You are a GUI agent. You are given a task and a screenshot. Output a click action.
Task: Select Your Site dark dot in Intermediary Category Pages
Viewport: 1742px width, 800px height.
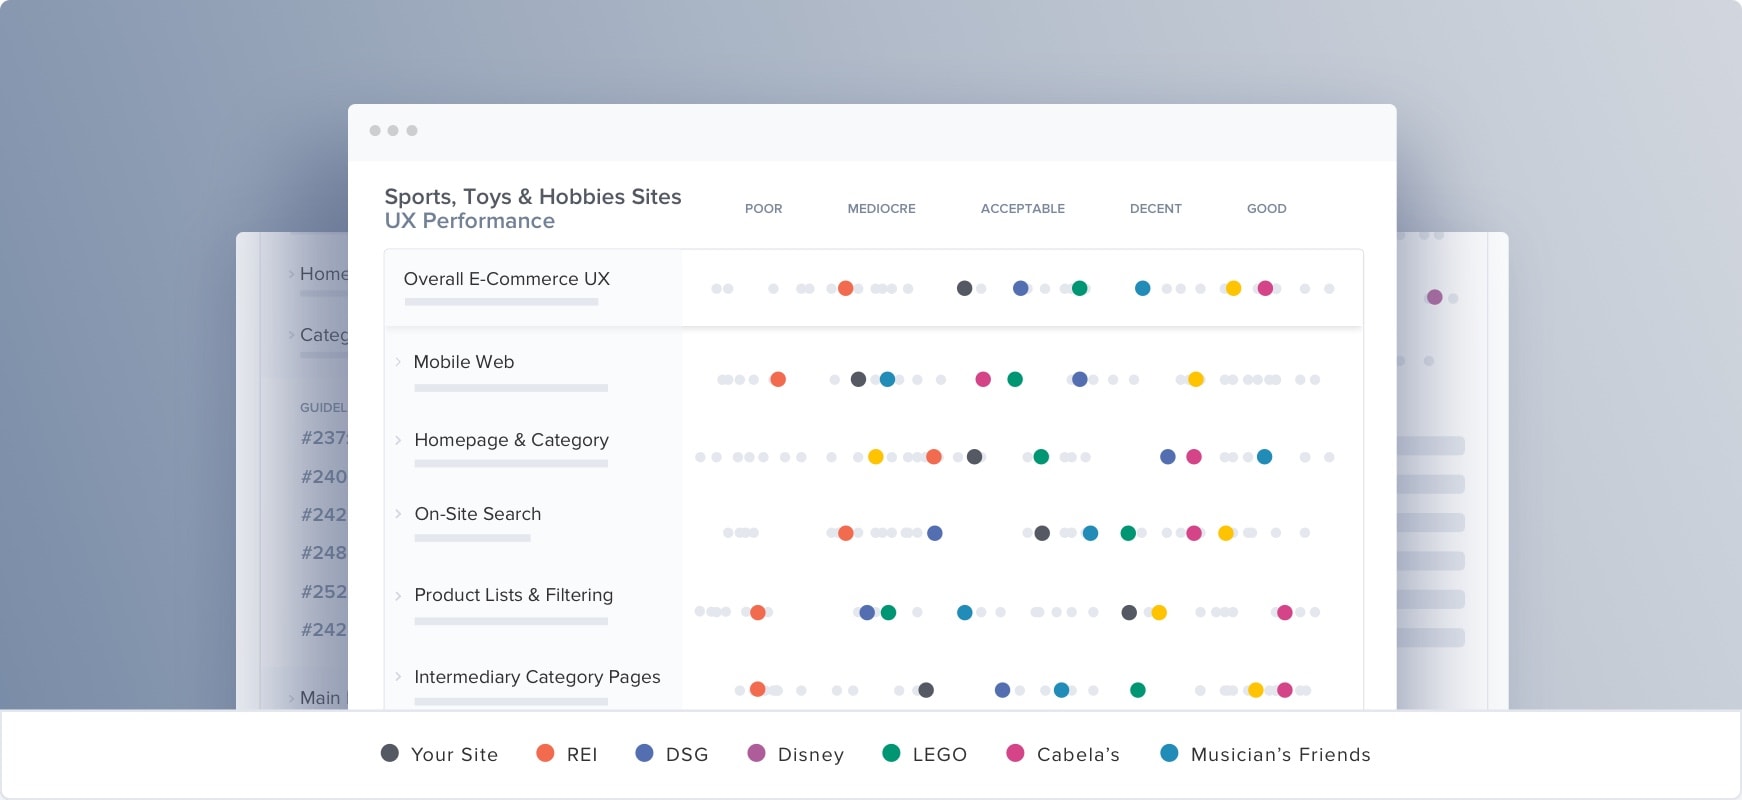tap(926, 690)
